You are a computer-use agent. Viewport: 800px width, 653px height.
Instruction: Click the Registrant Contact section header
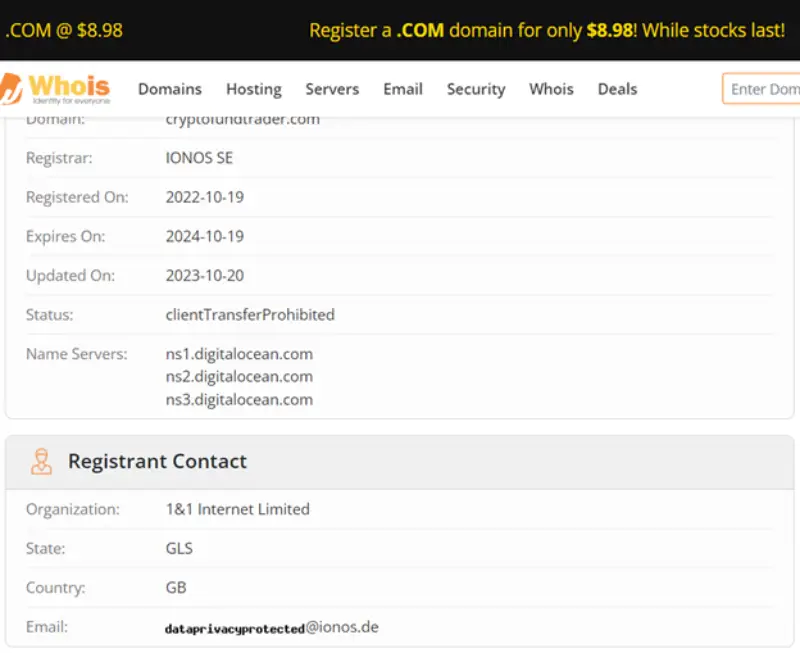pyautogui.click(x=157, y=461)
